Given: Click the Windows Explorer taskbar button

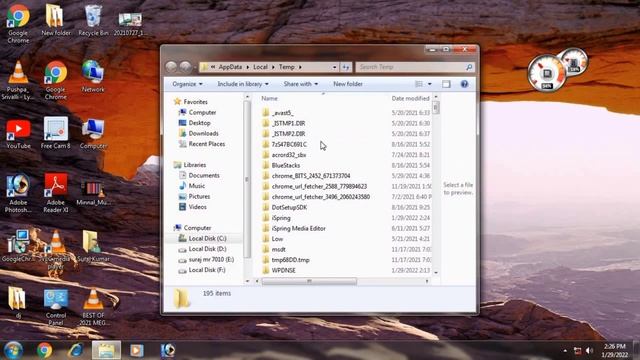Looking at the screenshot, I should coord(106,350).
